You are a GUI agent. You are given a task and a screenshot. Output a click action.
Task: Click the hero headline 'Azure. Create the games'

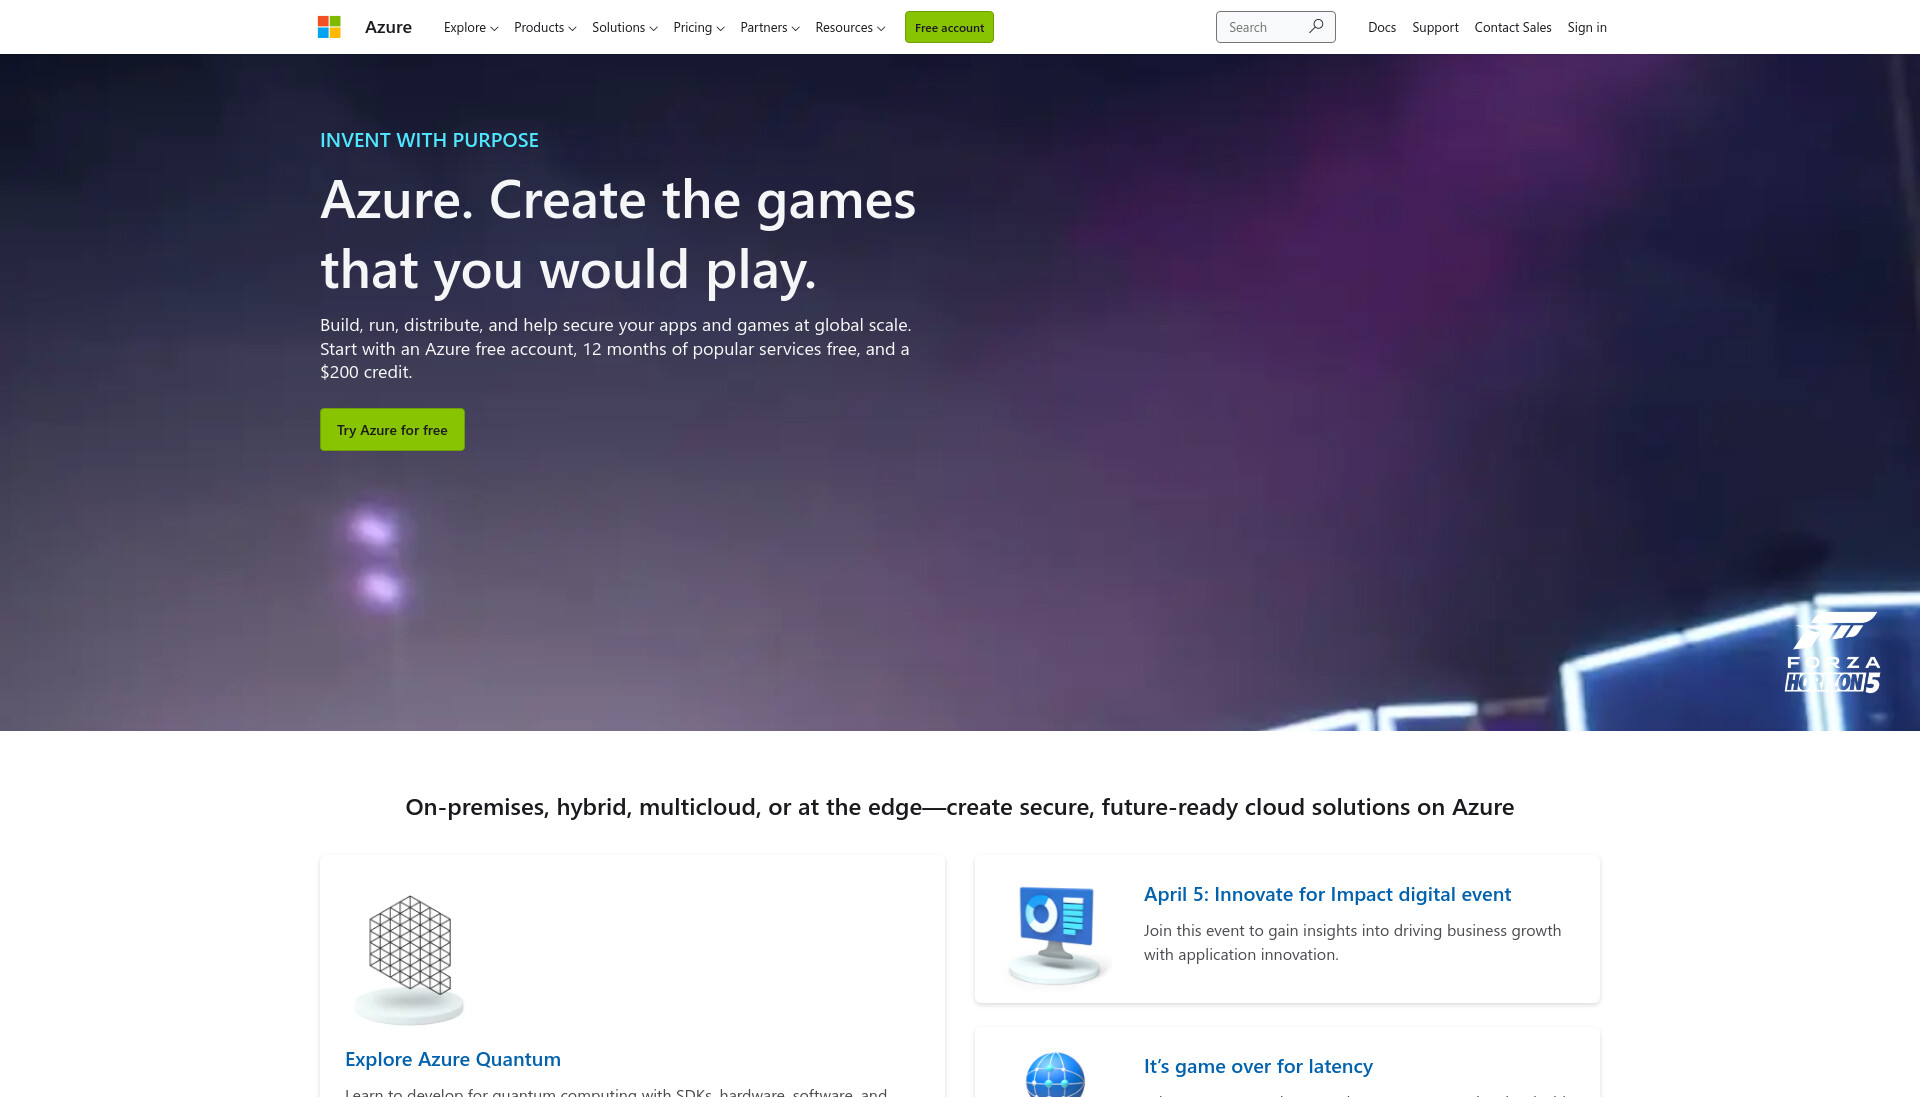coord(618,199)
